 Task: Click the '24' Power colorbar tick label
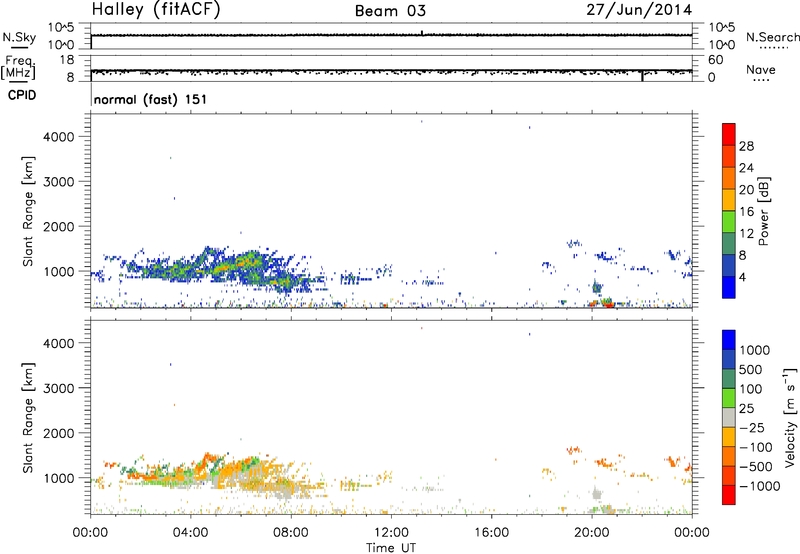pos(746,168)
